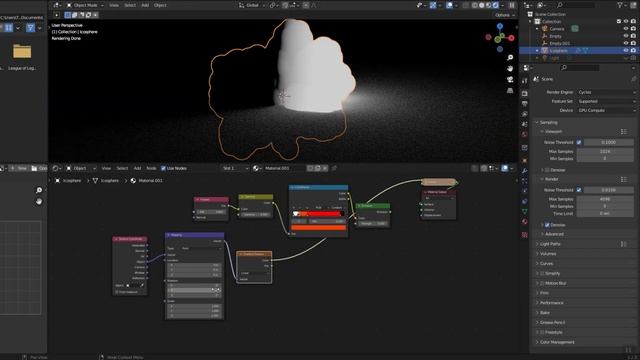Click the ColorRamp orange color swatch
The height and width of the screenshot is (360, 640).
coord(318,228)
